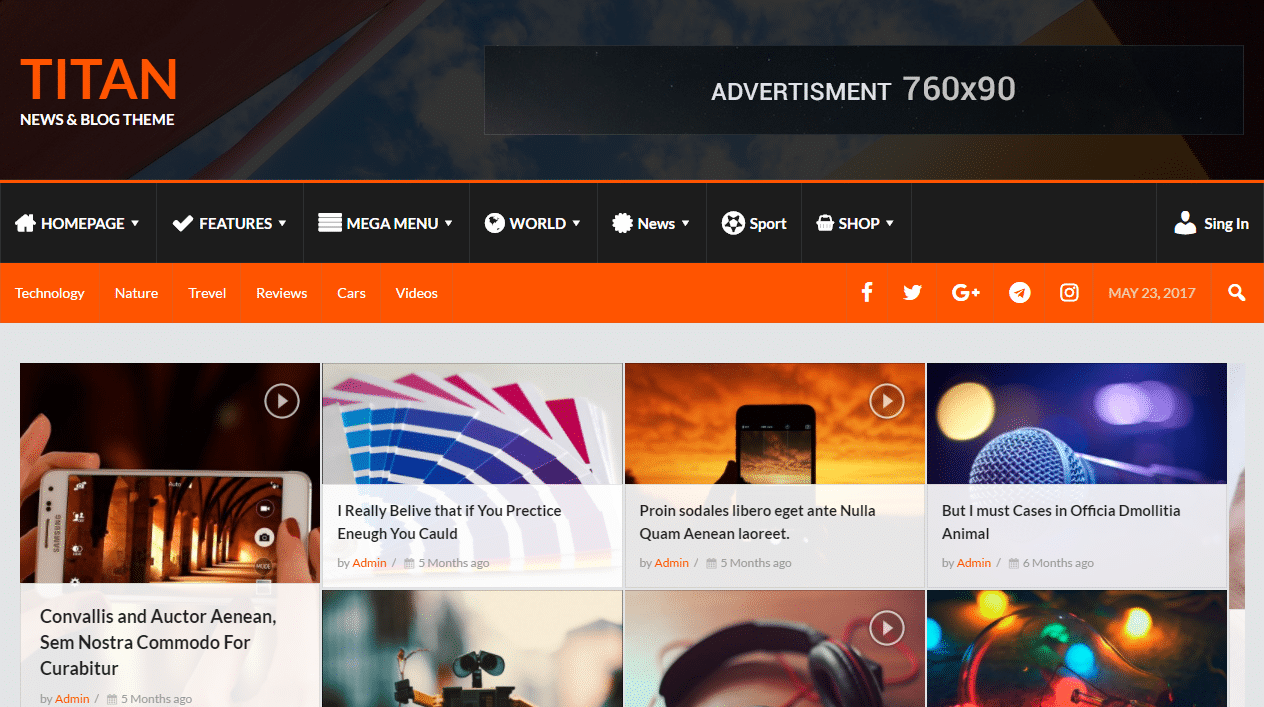Open the robot toy post thumbnail
Viewport: 1264px width, 707px height.
472,648
